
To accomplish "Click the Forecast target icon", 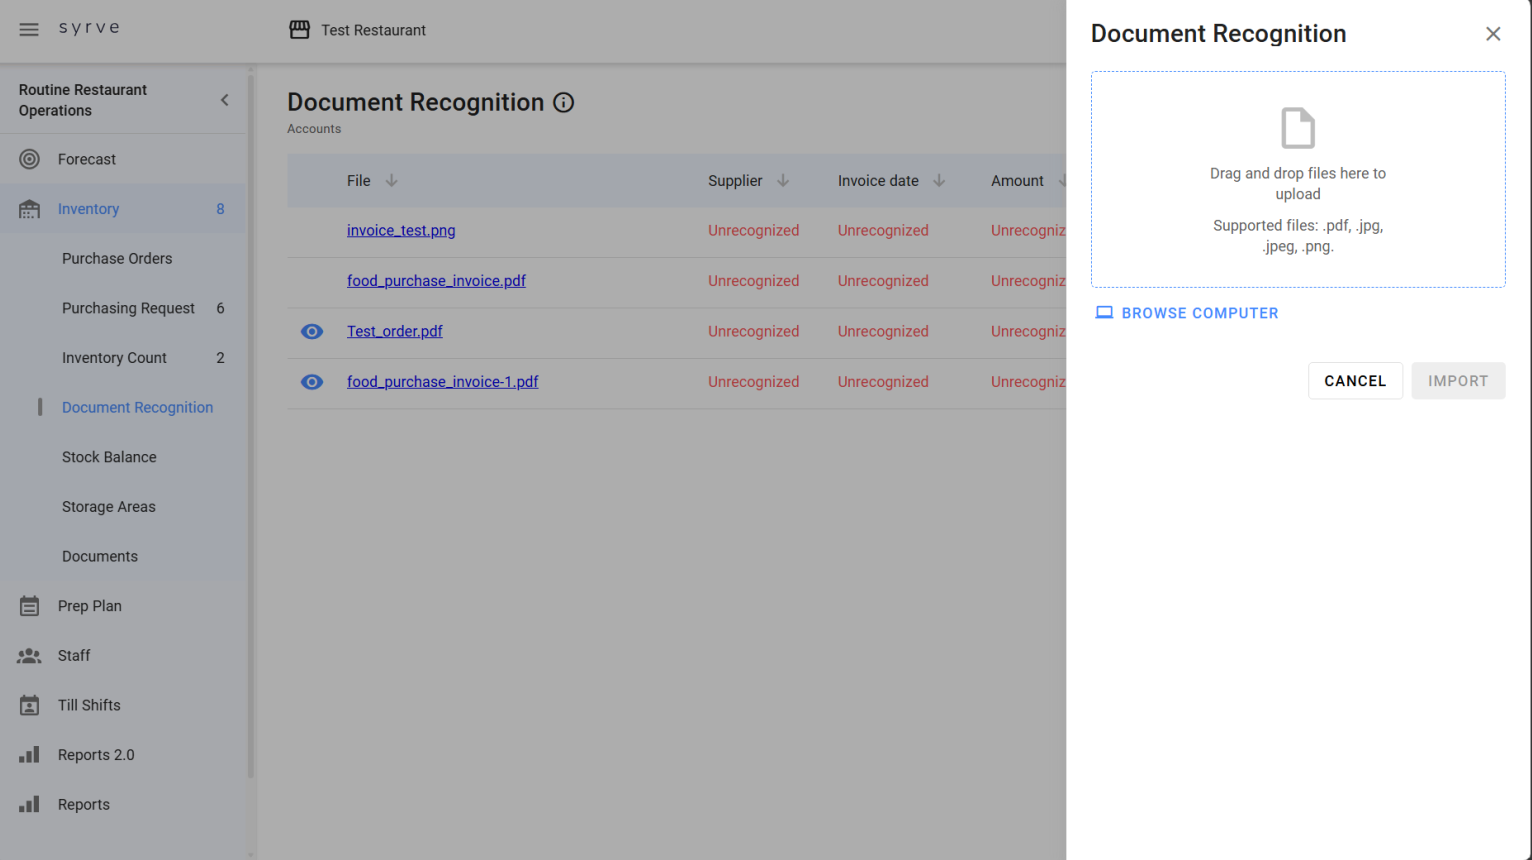I will (x=30, y=159).
